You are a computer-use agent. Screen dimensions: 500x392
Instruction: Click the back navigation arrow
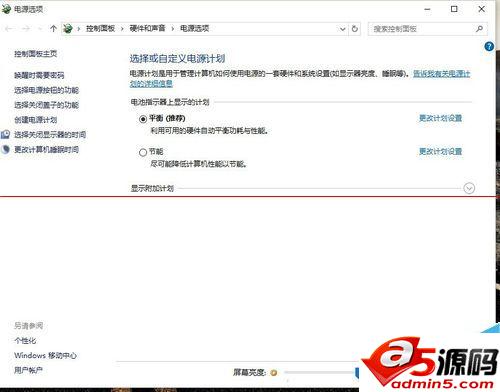9,29
